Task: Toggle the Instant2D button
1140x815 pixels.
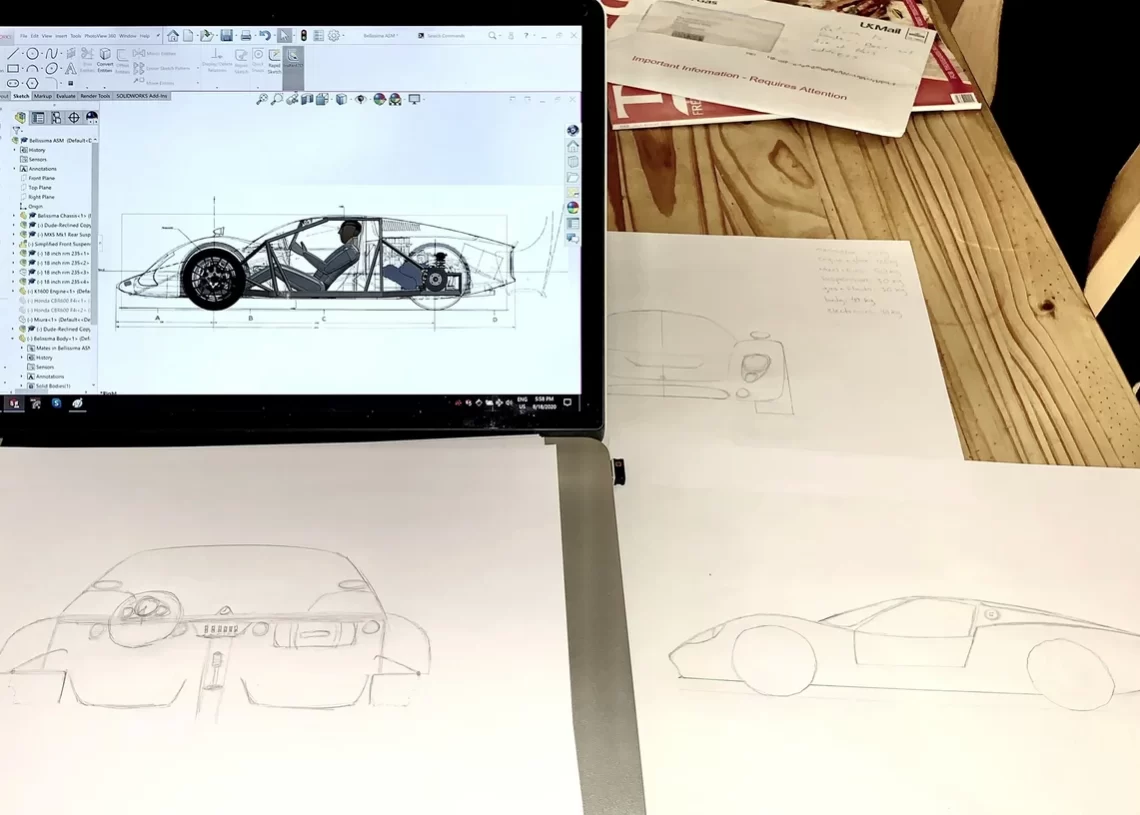Action: [x=293, y=60]
